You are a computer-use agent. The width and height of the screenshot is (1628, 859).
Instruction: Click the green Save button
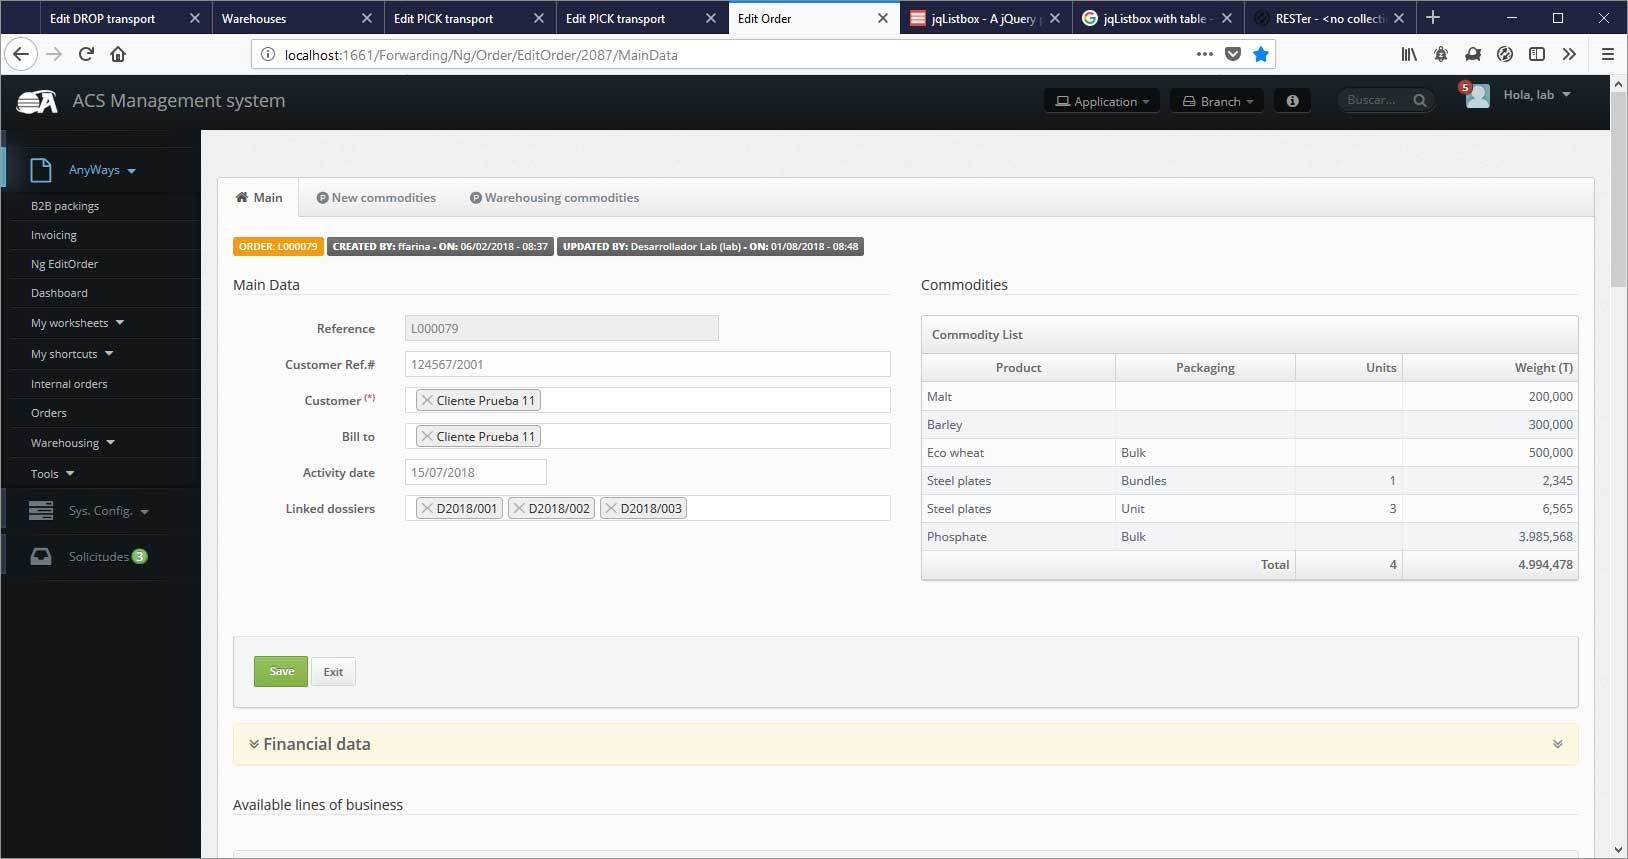click(281, 671)
